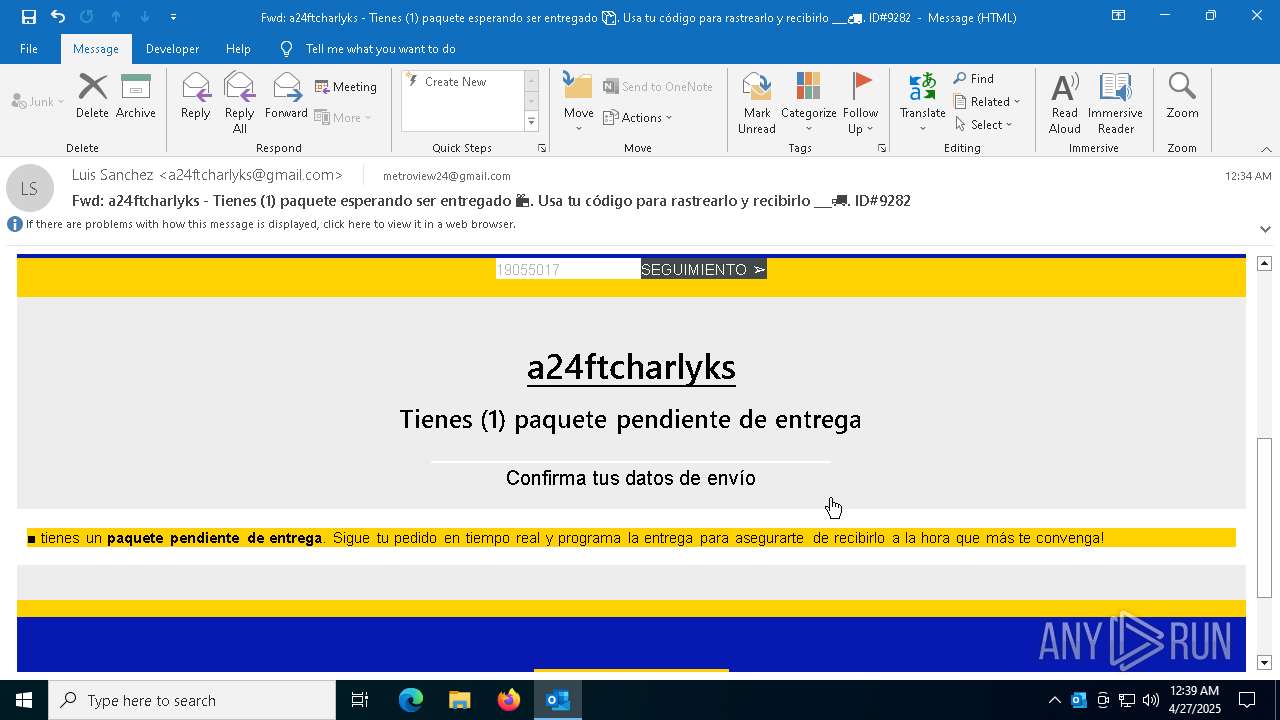Open the Help tab
Image resolution: width=1280 pixels, height=720 pixels.
click(238, 49)
